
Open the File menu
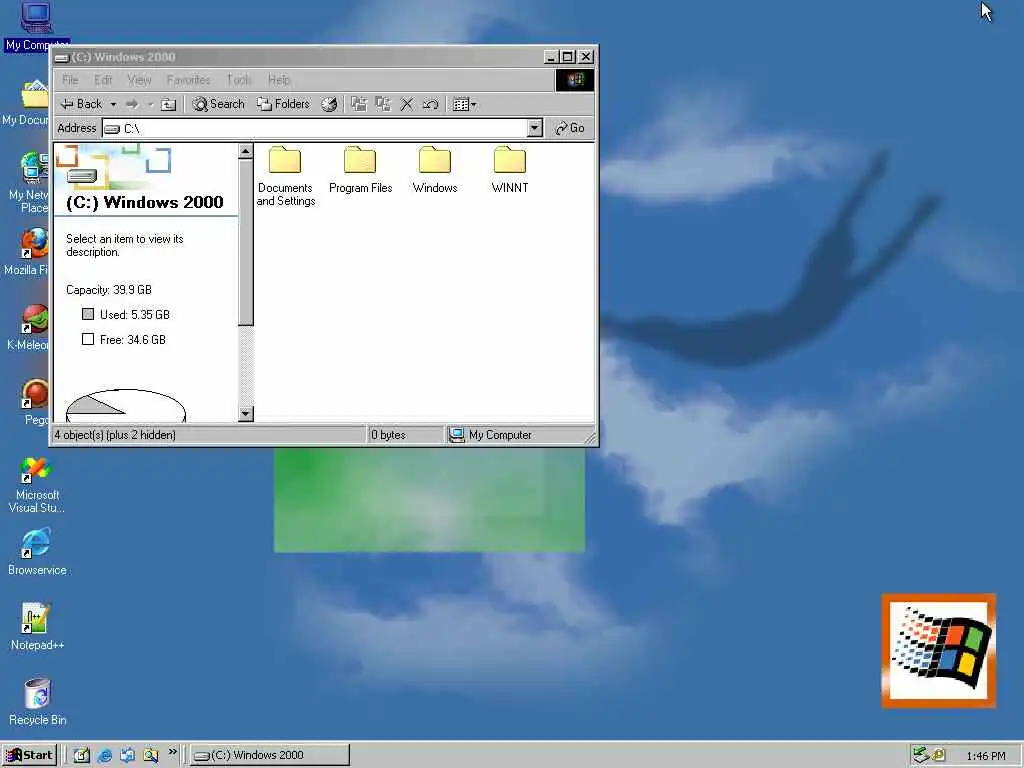71,80
